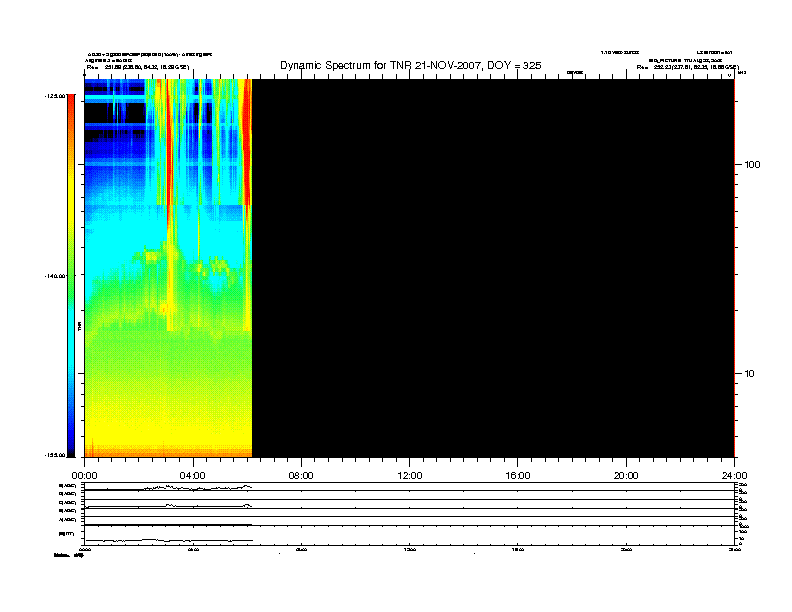Click the red vertical streak near 03:00
Screen dimensions: 792x612
click(x=170, y=151)
